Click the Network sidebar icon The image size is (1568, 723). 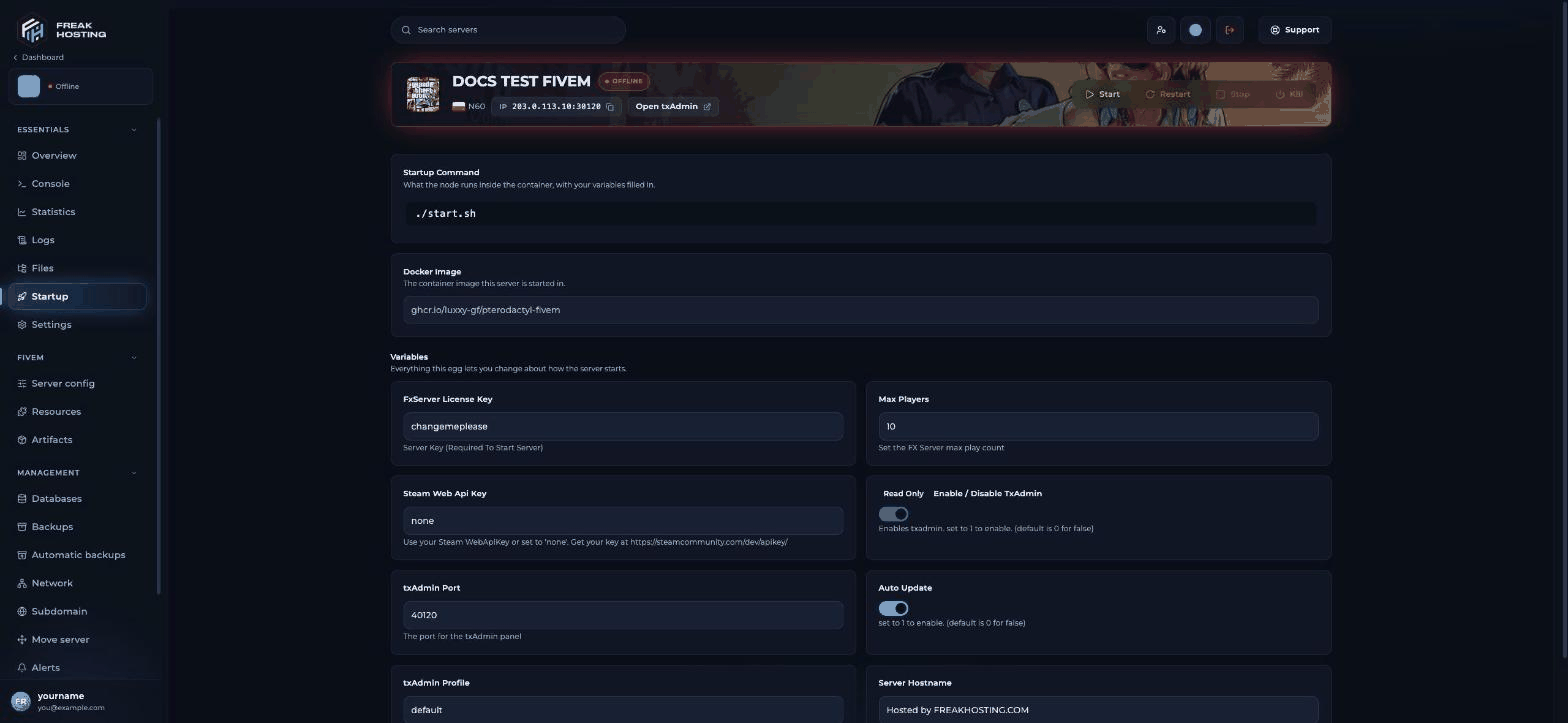[x=22, y=583]
